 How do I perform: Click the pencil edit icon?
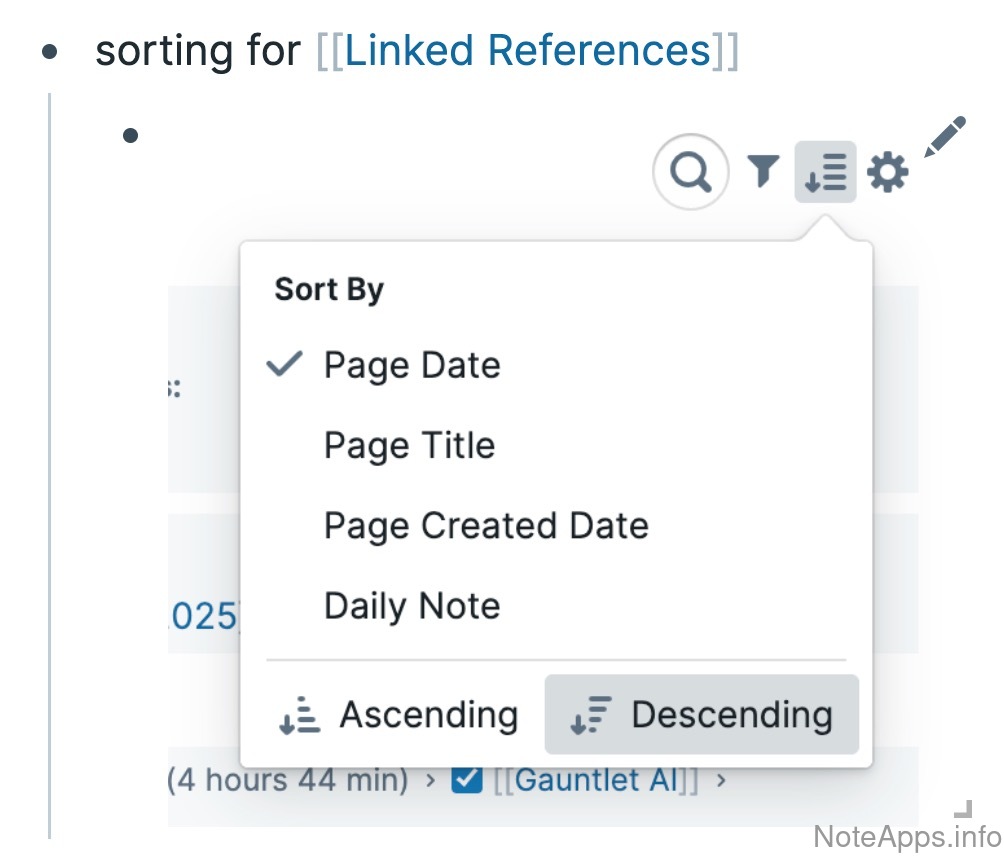point(945,137)
